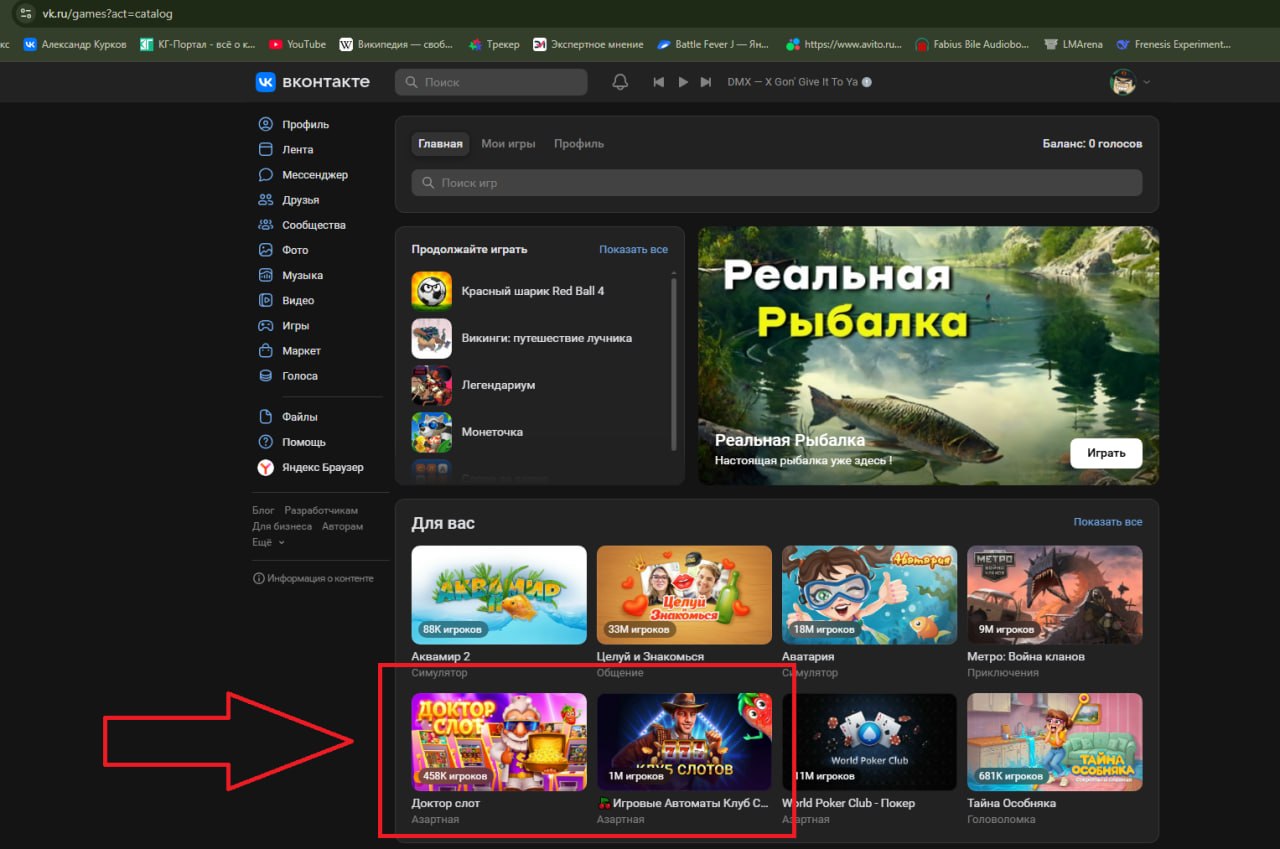Skip to the previous track
The width and height of the screenshot is (1280, 849).
coord(658,82)
